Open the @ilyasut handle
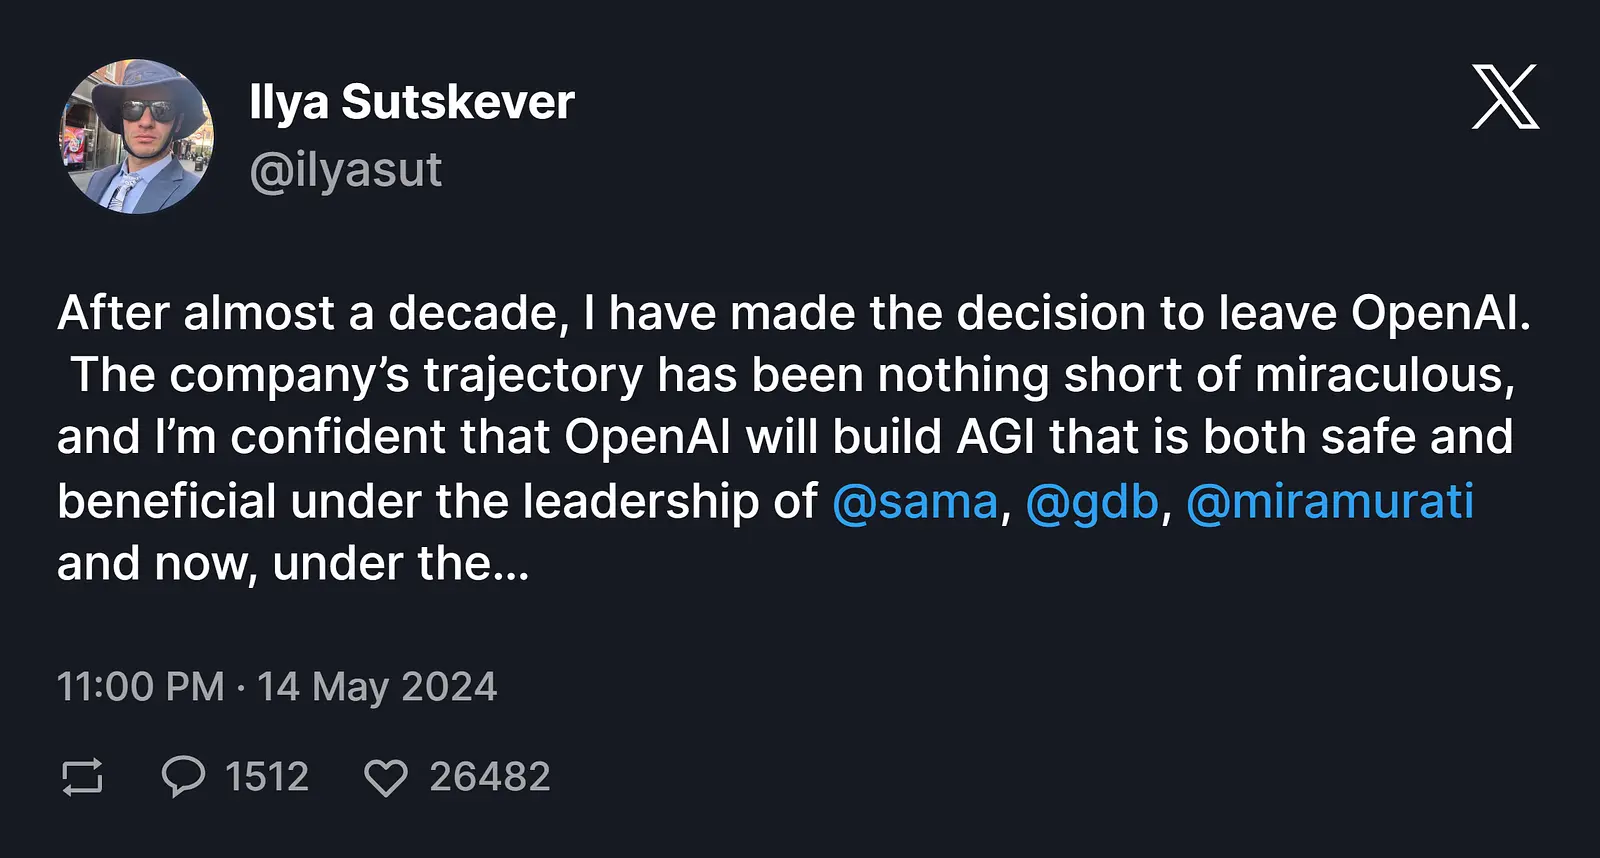The width and height of the screenshot is (1600, 858). (x=345, y=170)
